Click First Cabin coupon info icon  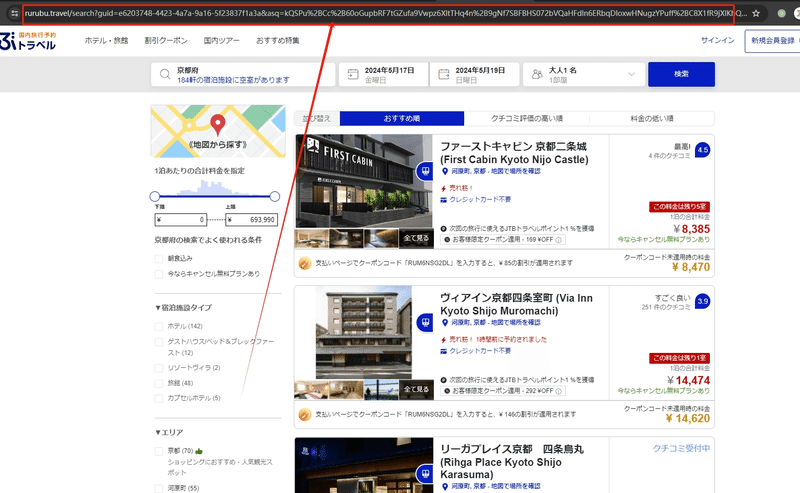559,240
